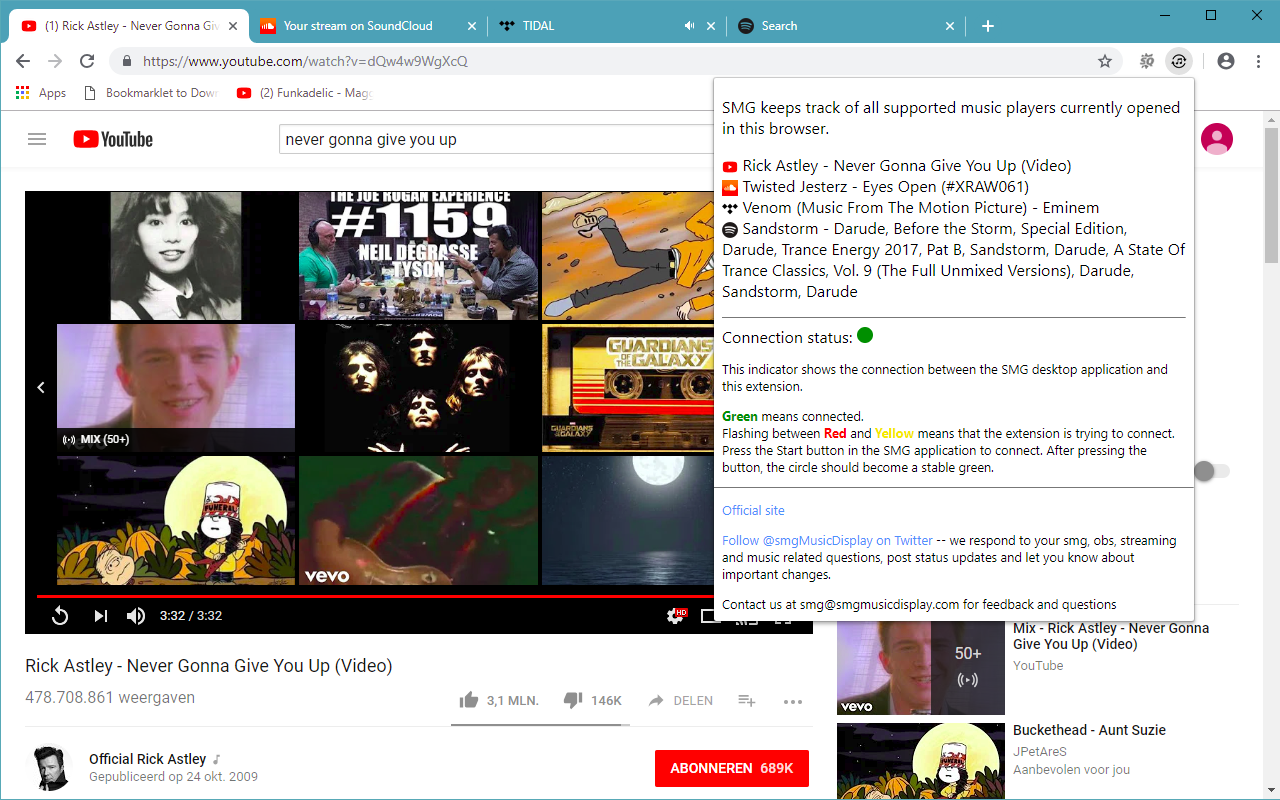The image size is (1280, 800).
Task: Open the Apps shortcut in bookmarks bar
Action: (41, 93)
